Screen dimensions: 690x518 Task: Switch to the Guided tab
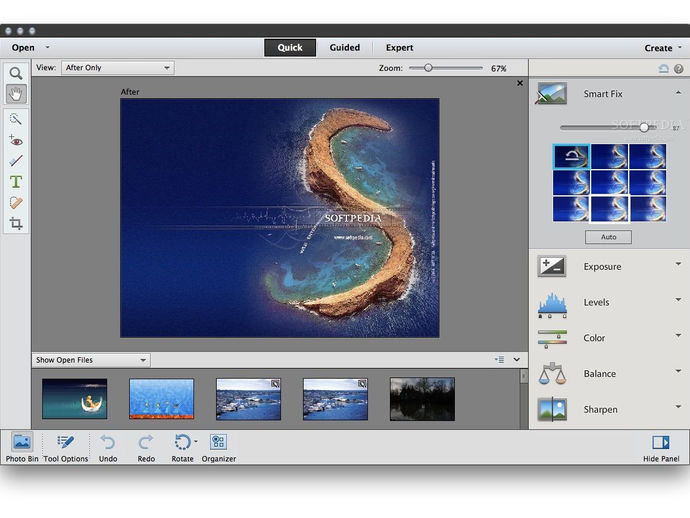(345, 48)
